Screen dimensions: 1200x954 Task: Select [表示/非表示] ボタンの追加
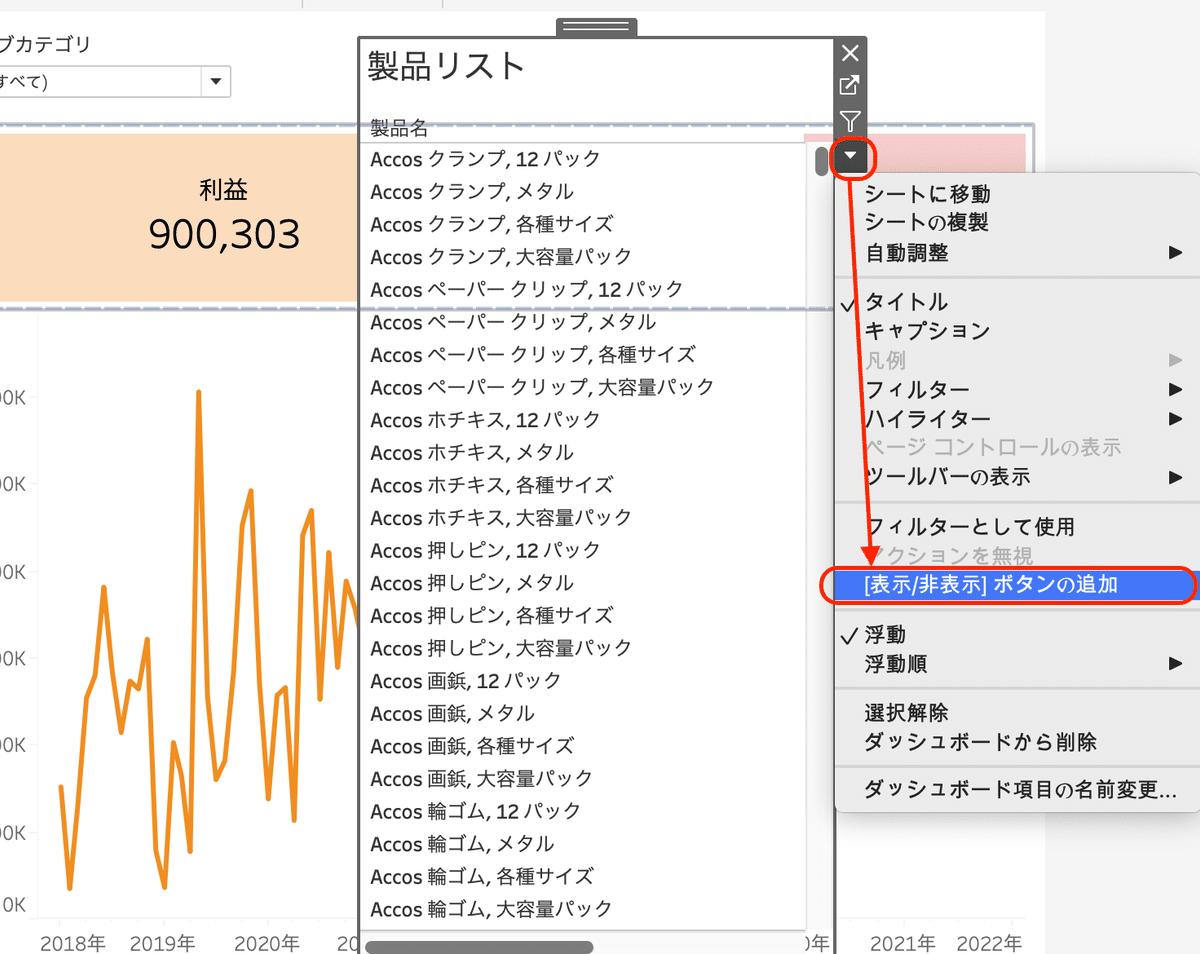pos(1017,585)
